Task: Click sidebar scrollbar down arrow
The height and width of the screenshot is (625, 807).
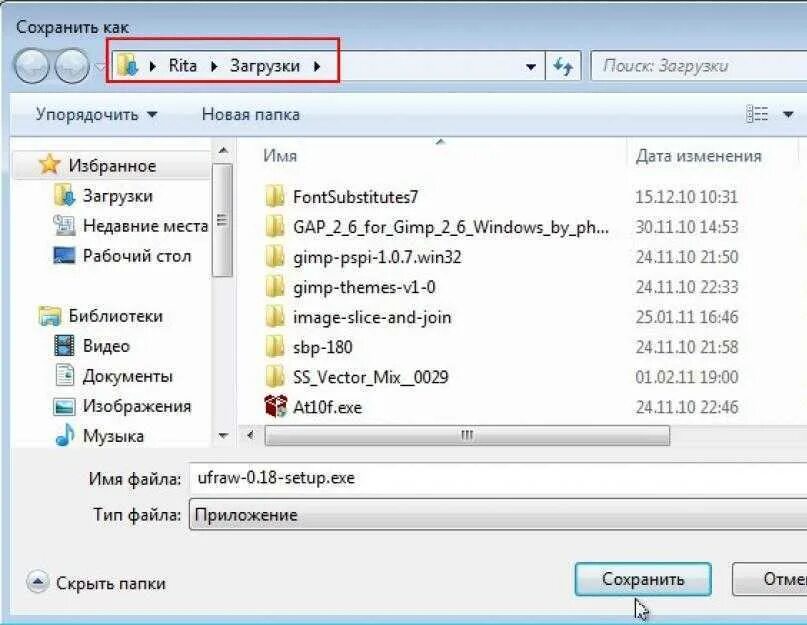Action: [223, 436]
